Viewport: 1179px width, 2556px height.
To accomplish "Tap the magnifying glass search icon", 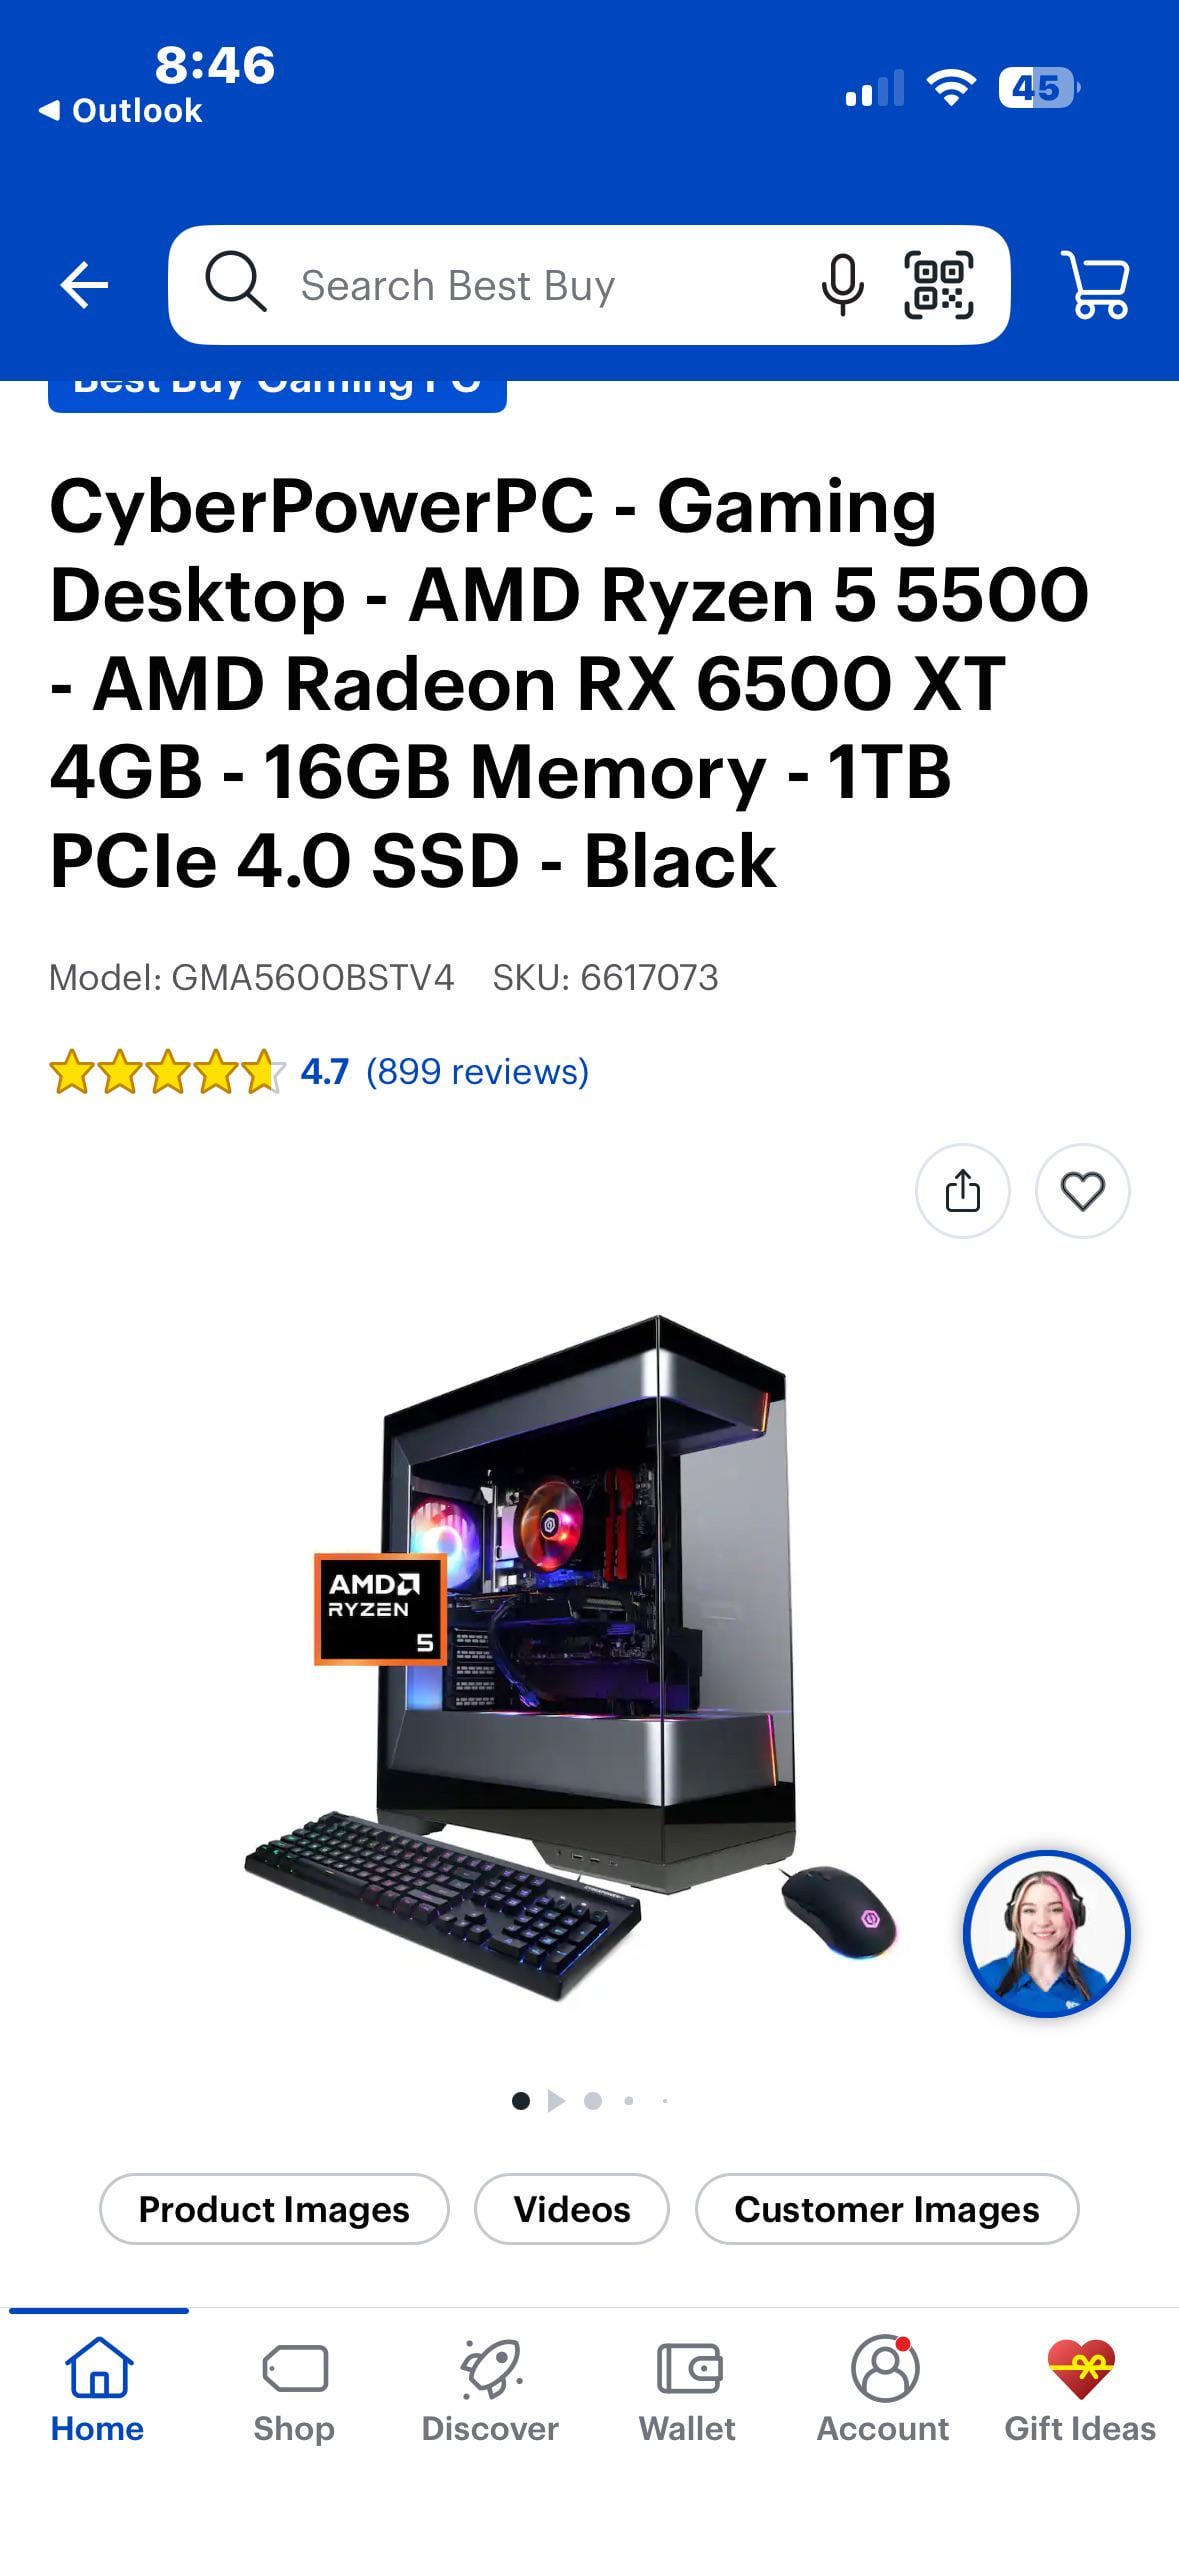I will (x=235, y=282).
